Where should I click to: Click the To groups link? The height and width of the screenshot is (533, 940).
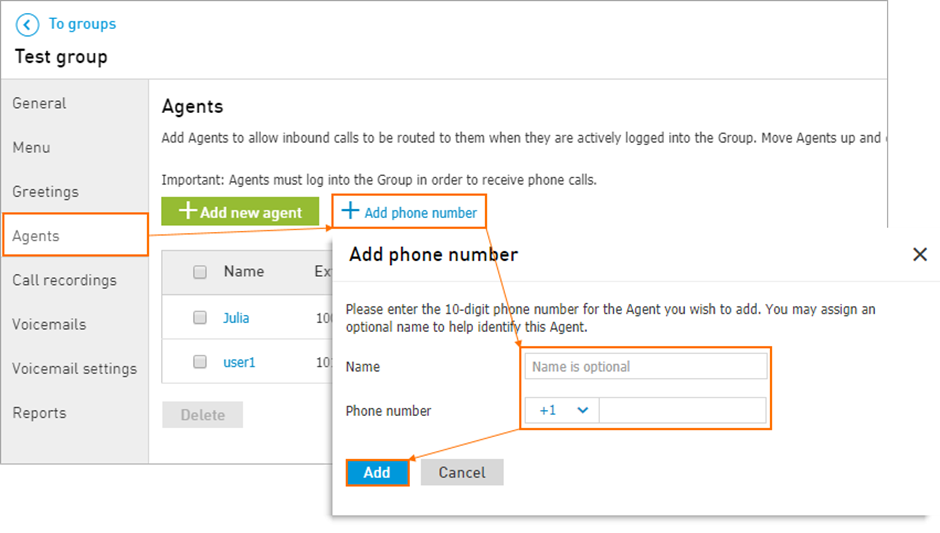[x=83, y=24]
